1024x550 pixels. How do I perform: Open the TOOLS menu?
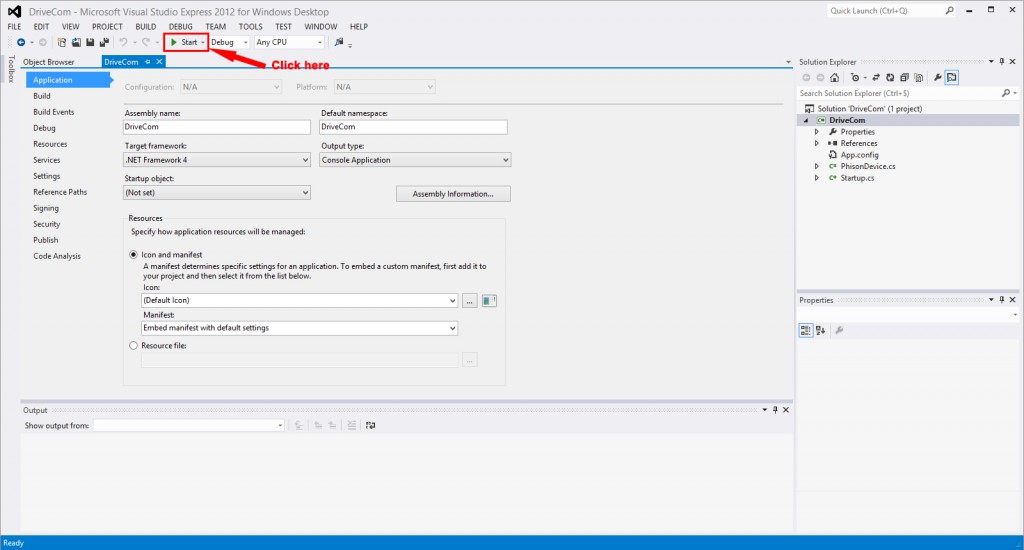coord(250,27)
